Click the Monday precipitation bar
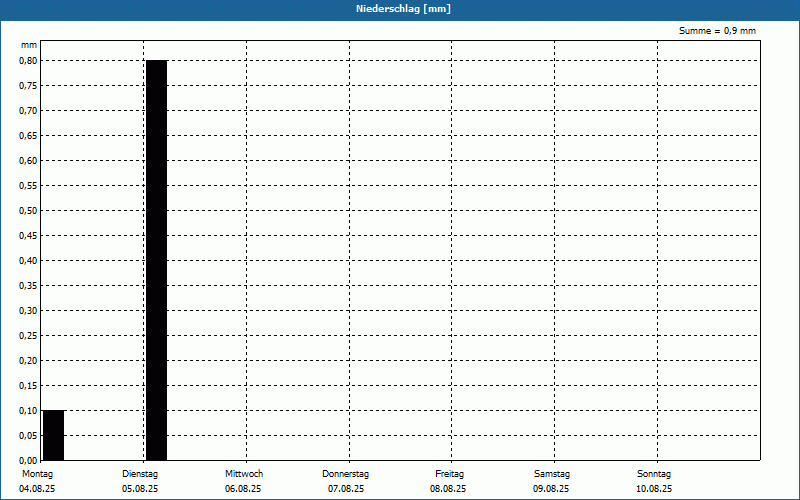The width and height of the screenshot is (800, 500). coord(54,435)
